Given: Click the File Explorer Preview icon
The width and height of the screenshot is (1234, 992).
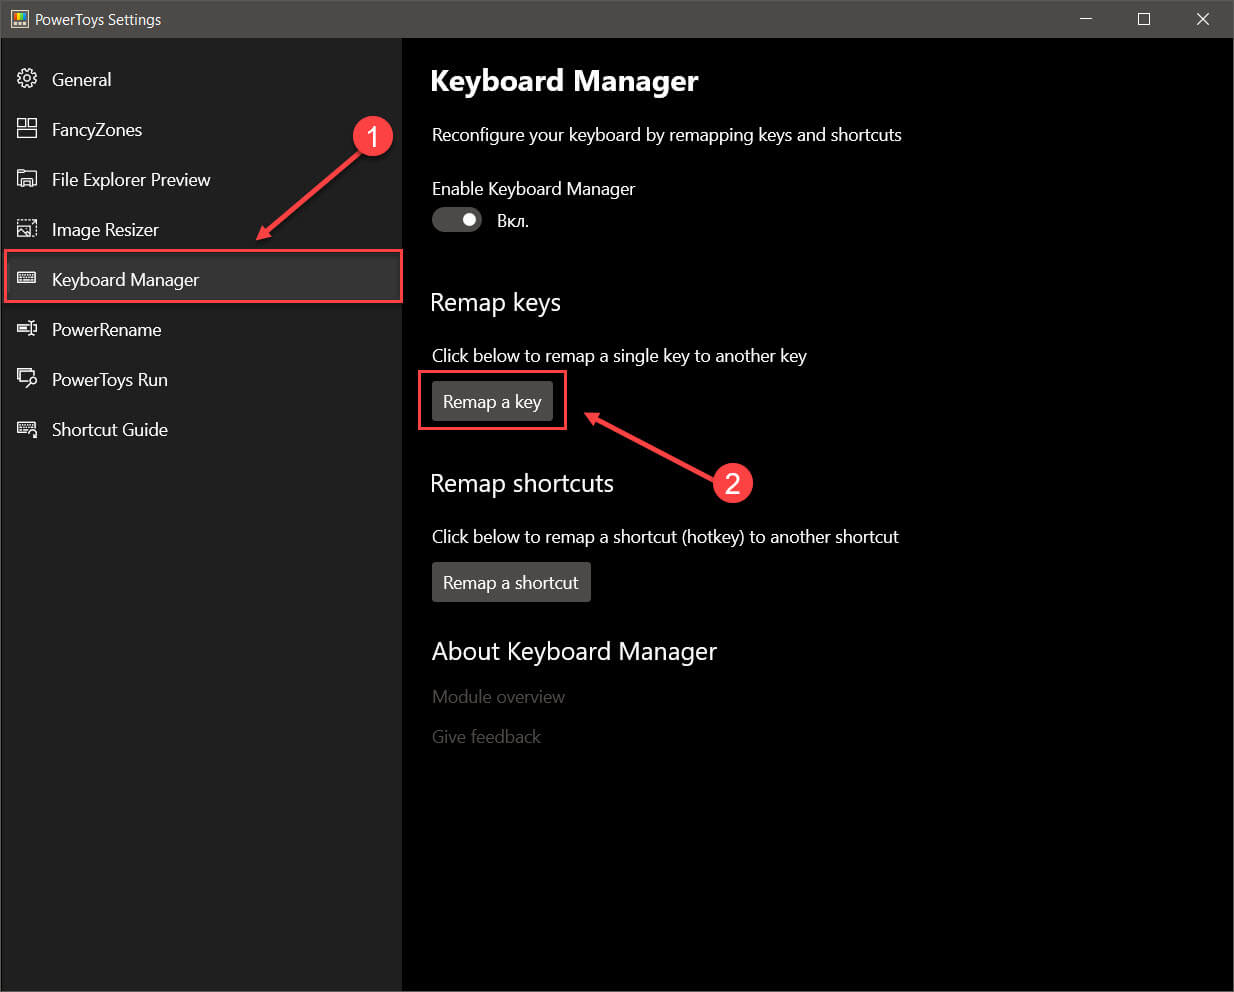Looking at the screenshot, I should tap(27, 179).
